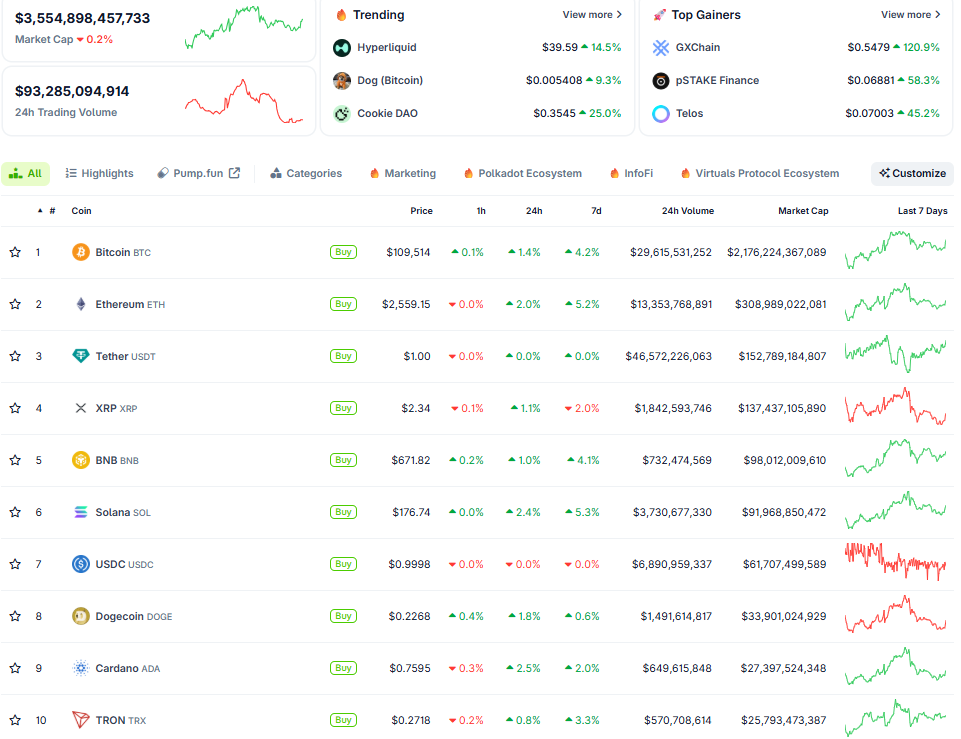This screenshot has width=961, height=739.
Task: Click the GXChain icon in Top Gainers
Action: pos(661,47)
